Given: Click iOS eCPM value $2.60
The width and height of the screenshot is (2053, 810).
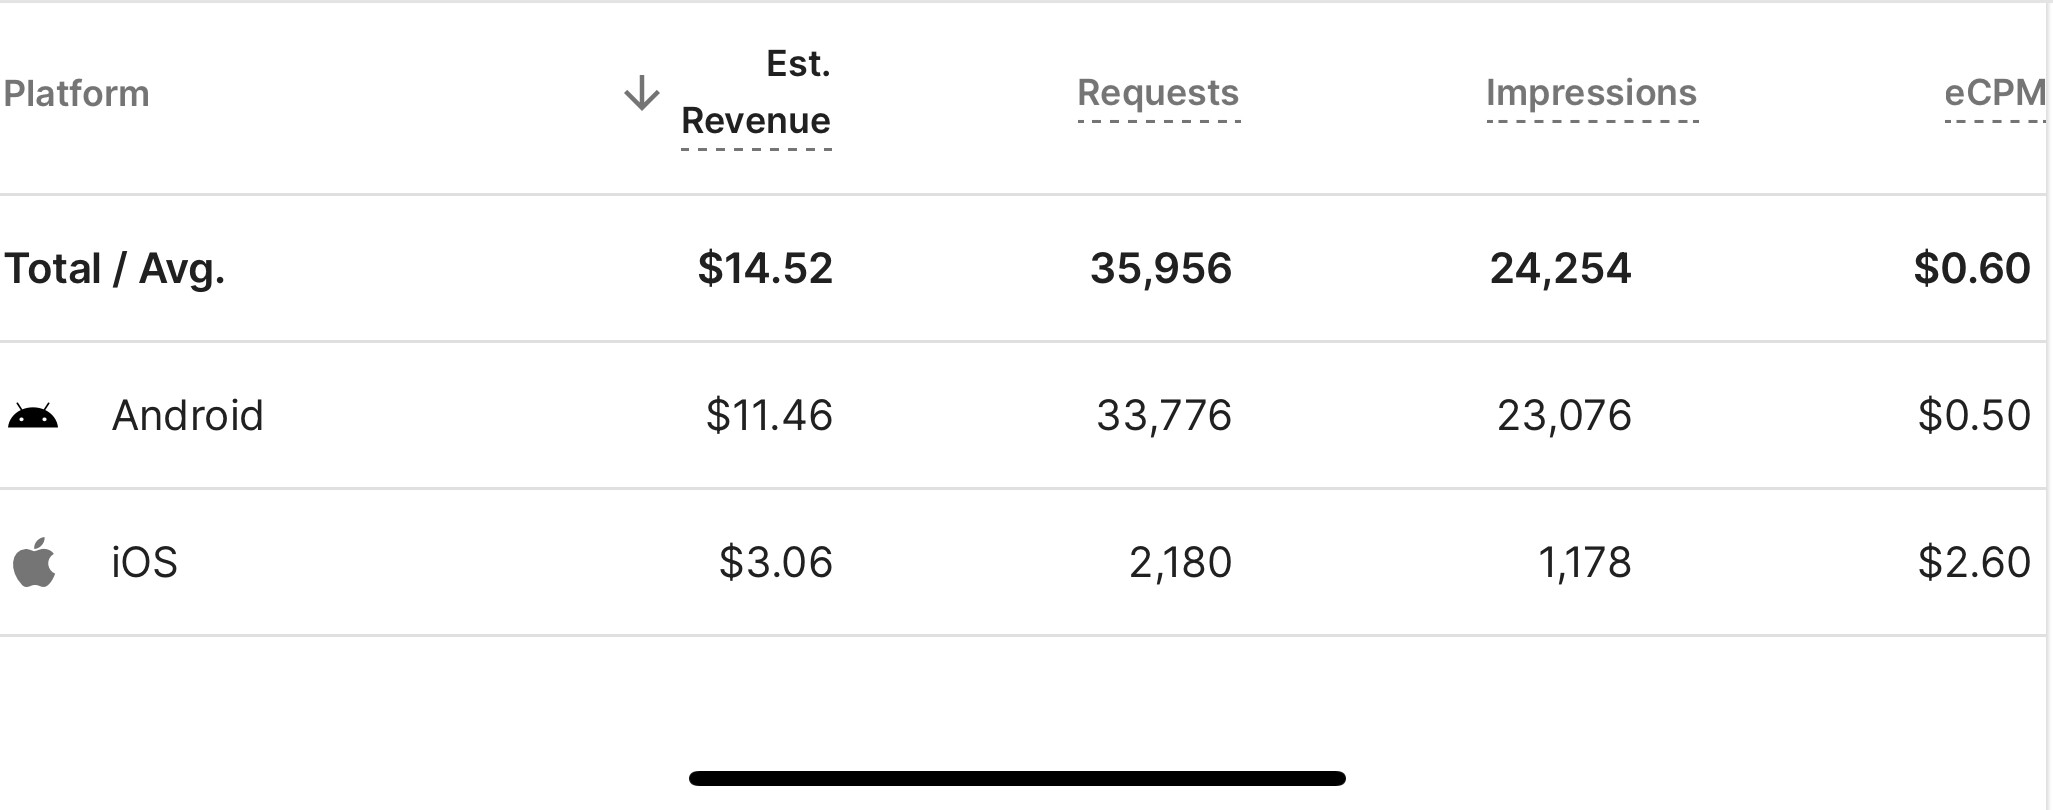Looking at the screenshot, I should point(1974,562).
